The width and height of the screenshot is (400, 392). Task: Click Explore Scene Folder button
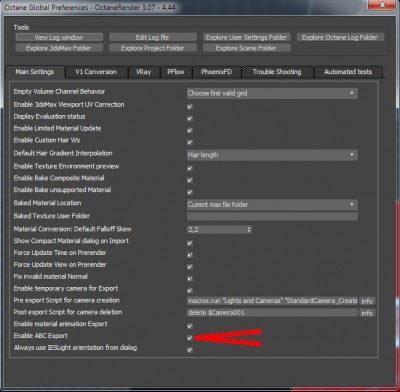(246, 48)
